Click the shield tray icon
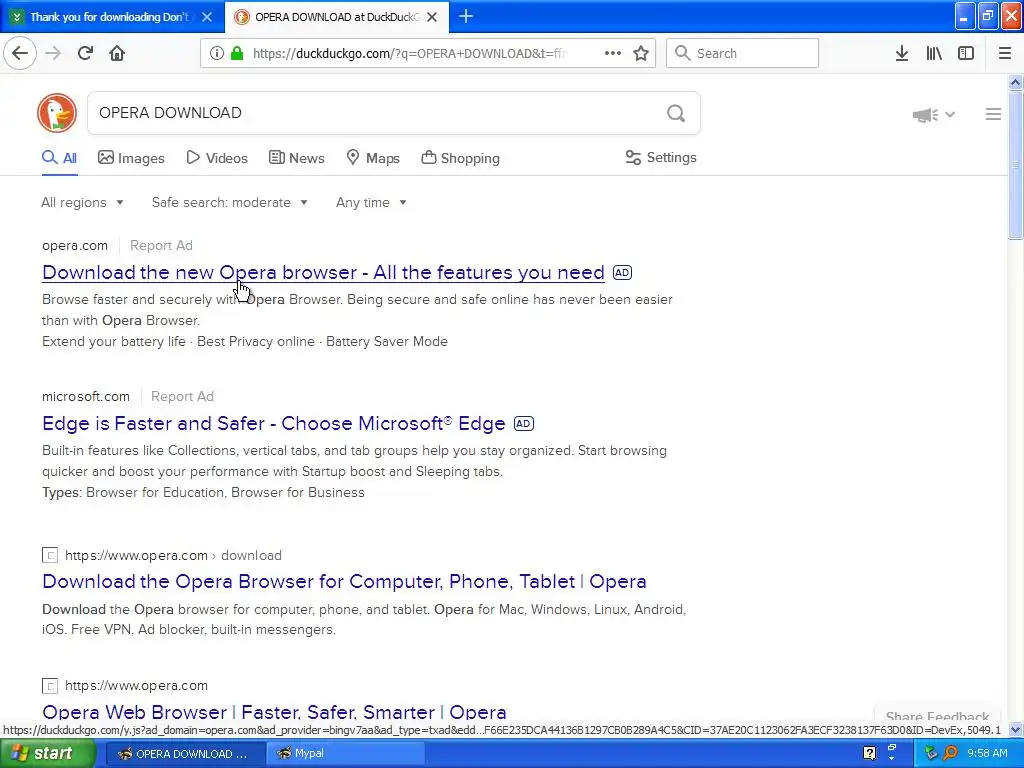Image resolution: width=1024 pixels, height=768 pixels. (931, 754)
